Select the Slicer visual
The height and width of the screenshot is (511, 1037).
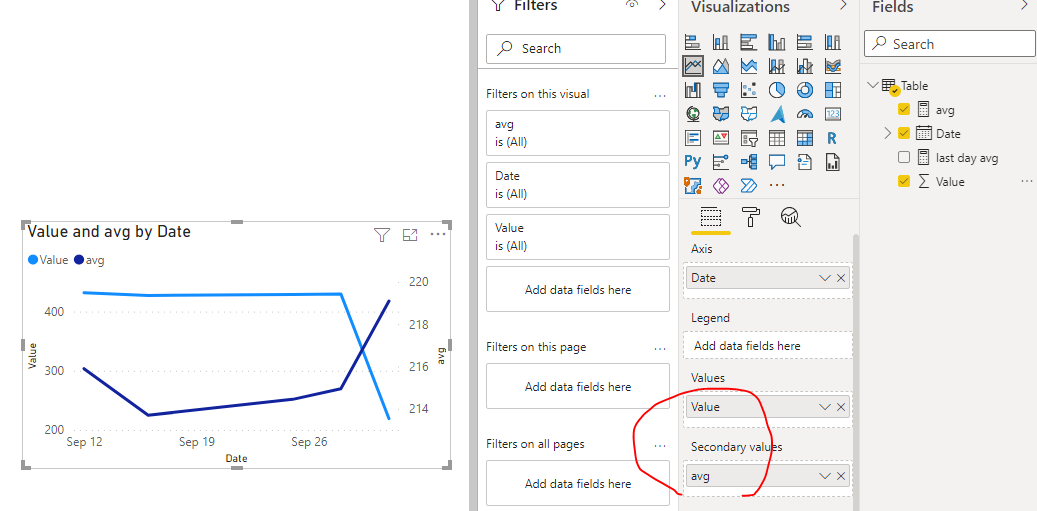[749, 138]
